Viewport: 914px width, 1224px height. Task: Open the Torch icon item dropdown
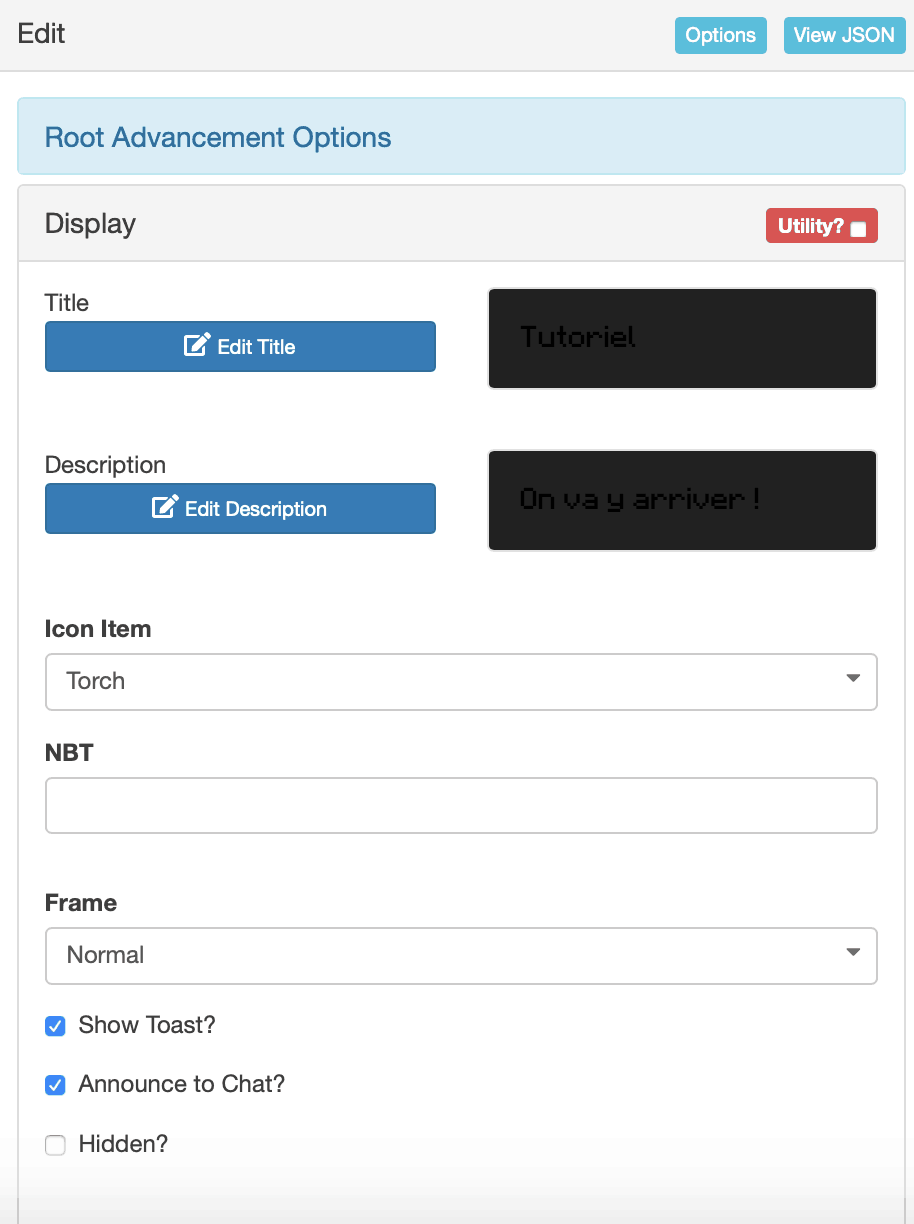pos(461,682)
